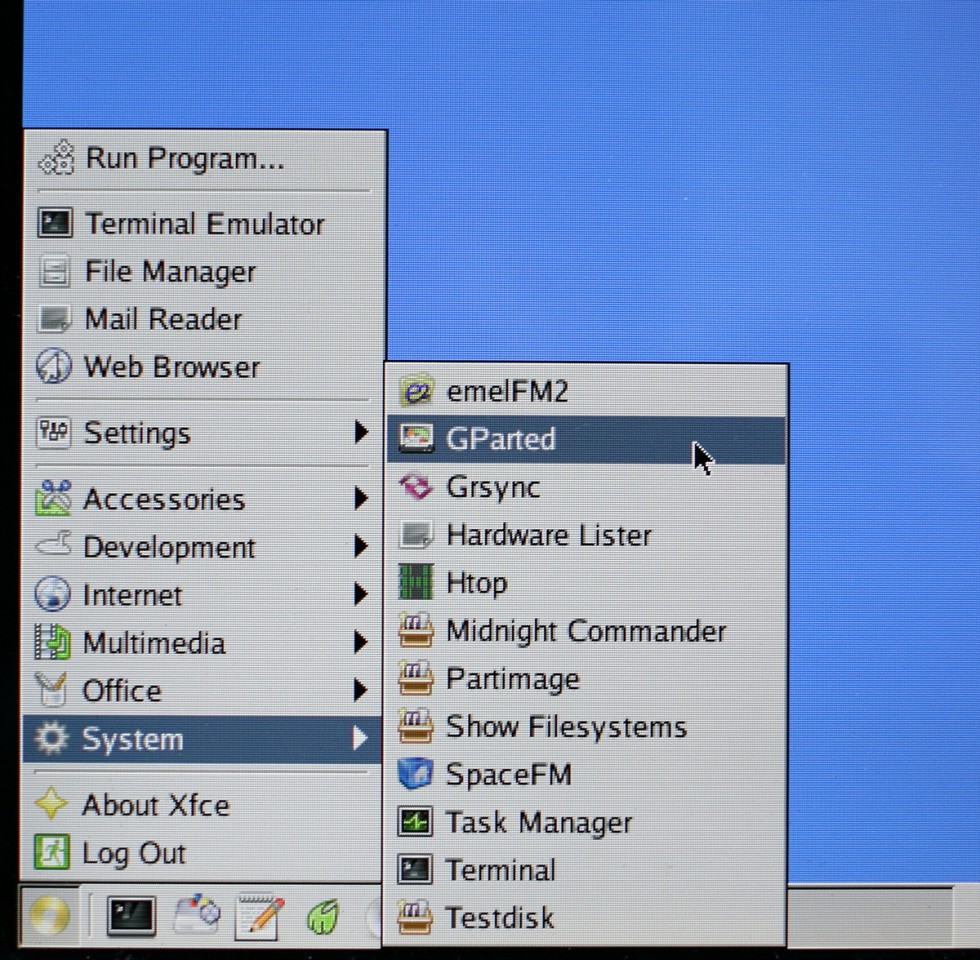Screen dimensions: 980x960
Task: Open Midnight Commander
Action: tap(585, 631)
